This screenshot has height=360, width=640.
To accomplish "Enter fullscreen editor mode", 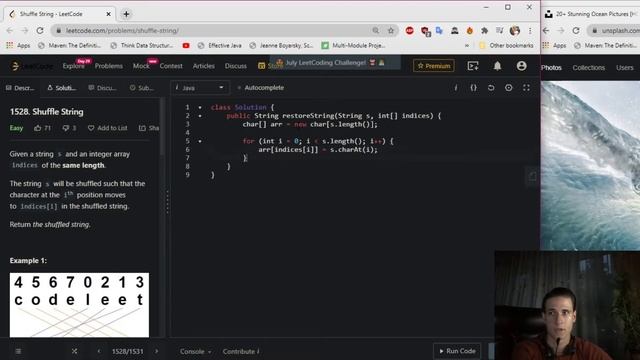I will 527,88.
